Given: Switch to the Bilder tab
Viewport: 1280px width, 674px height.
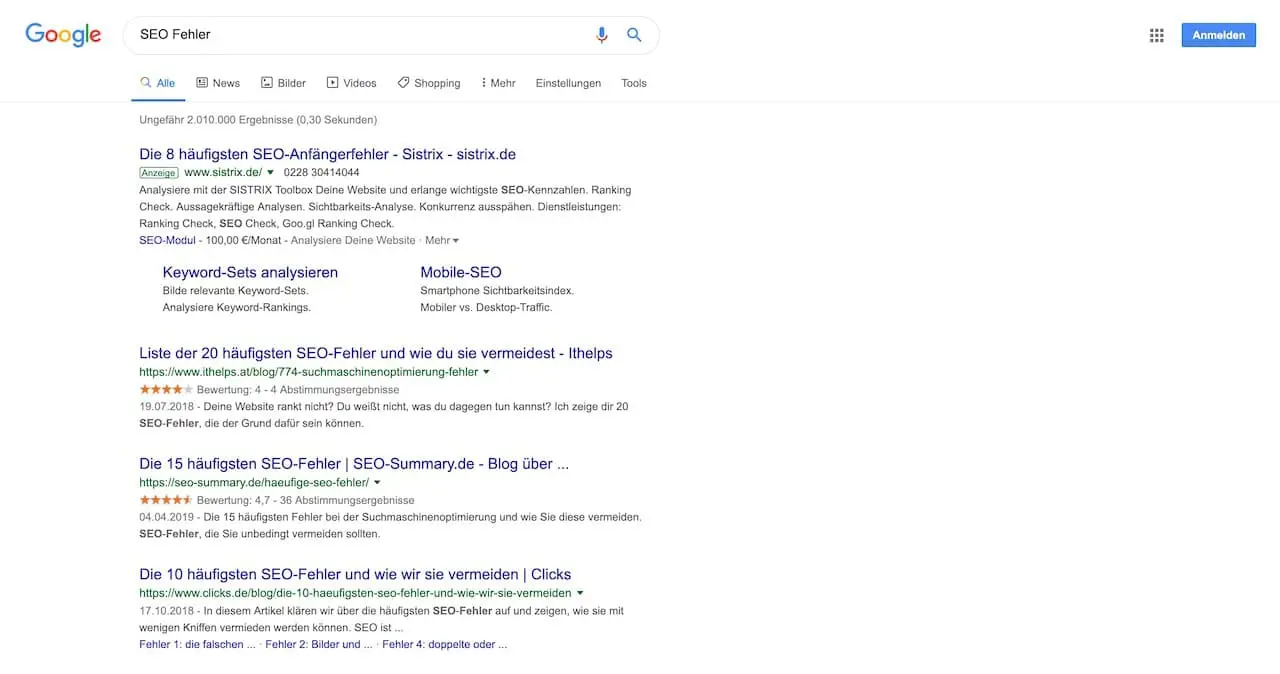Looking at the screenshot, I should tap(283, 83).
